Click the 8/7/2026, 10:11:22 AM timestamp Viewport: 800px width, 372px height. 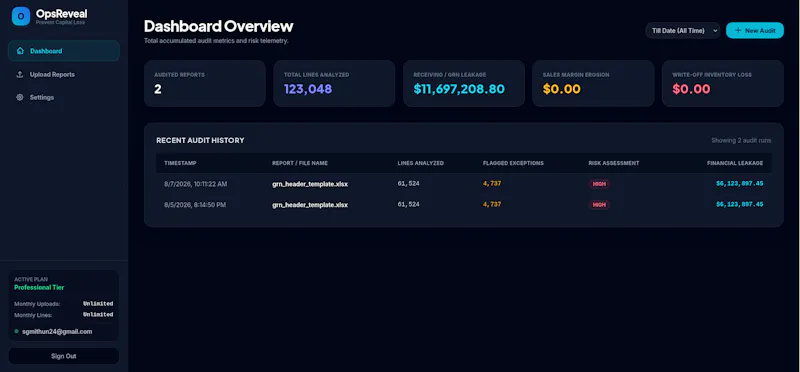pyautogui.click(x=196, y=184)
